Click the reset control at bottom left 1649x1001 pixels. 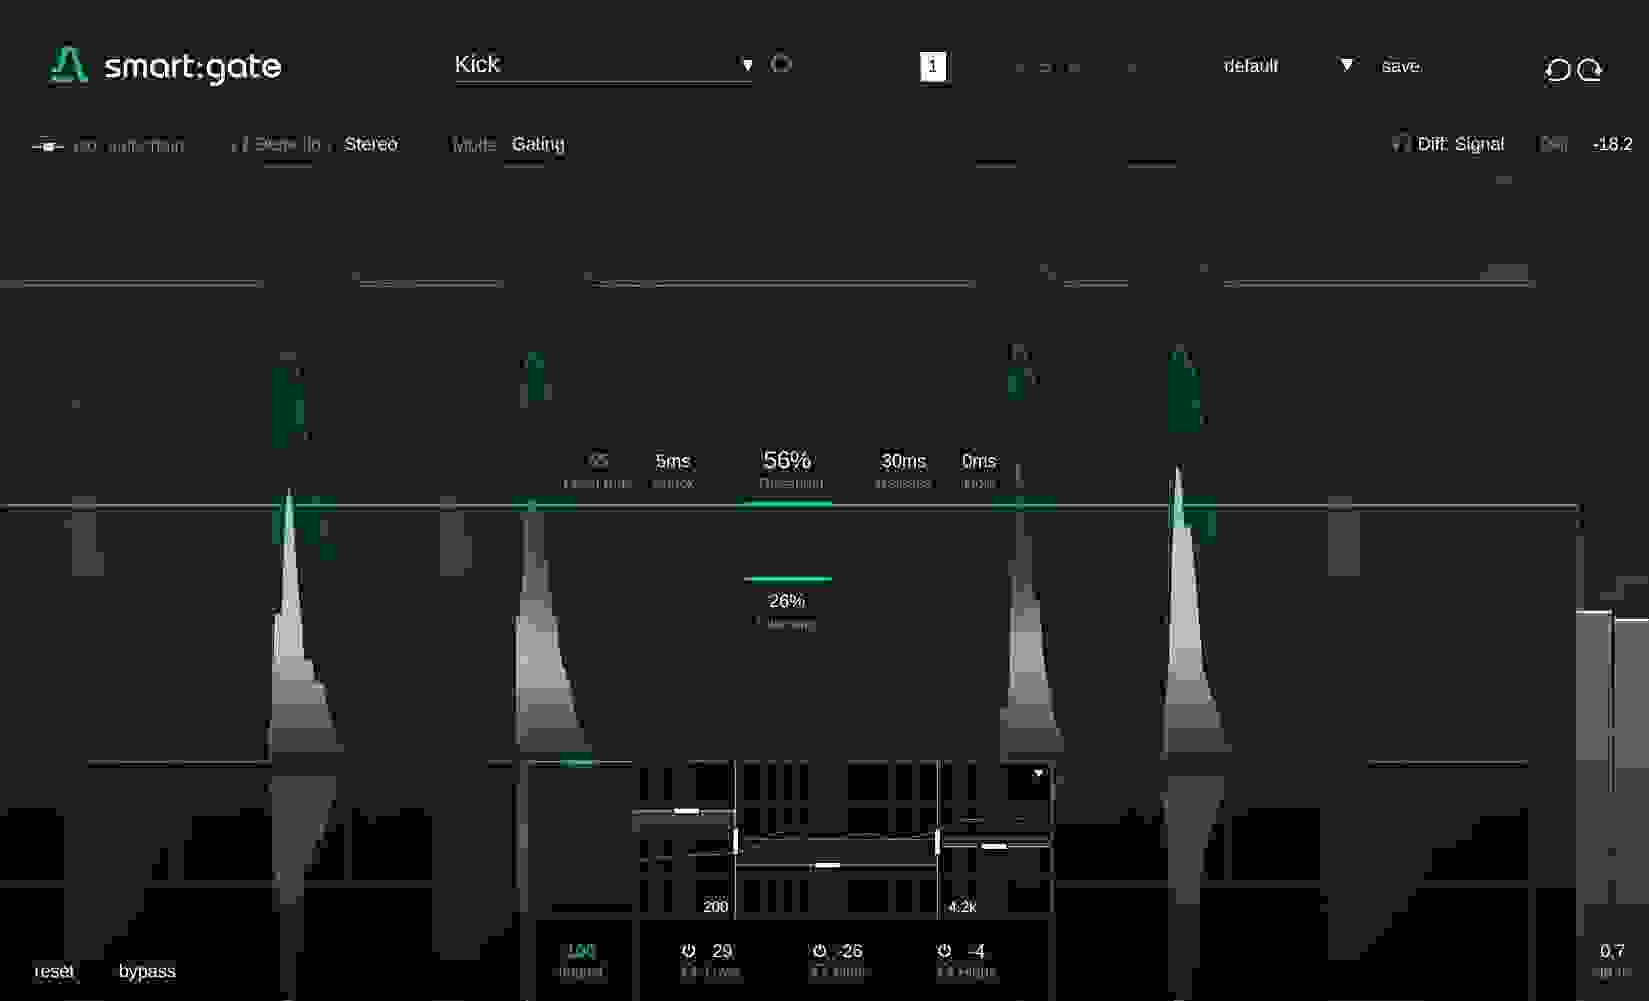point(54,970)
